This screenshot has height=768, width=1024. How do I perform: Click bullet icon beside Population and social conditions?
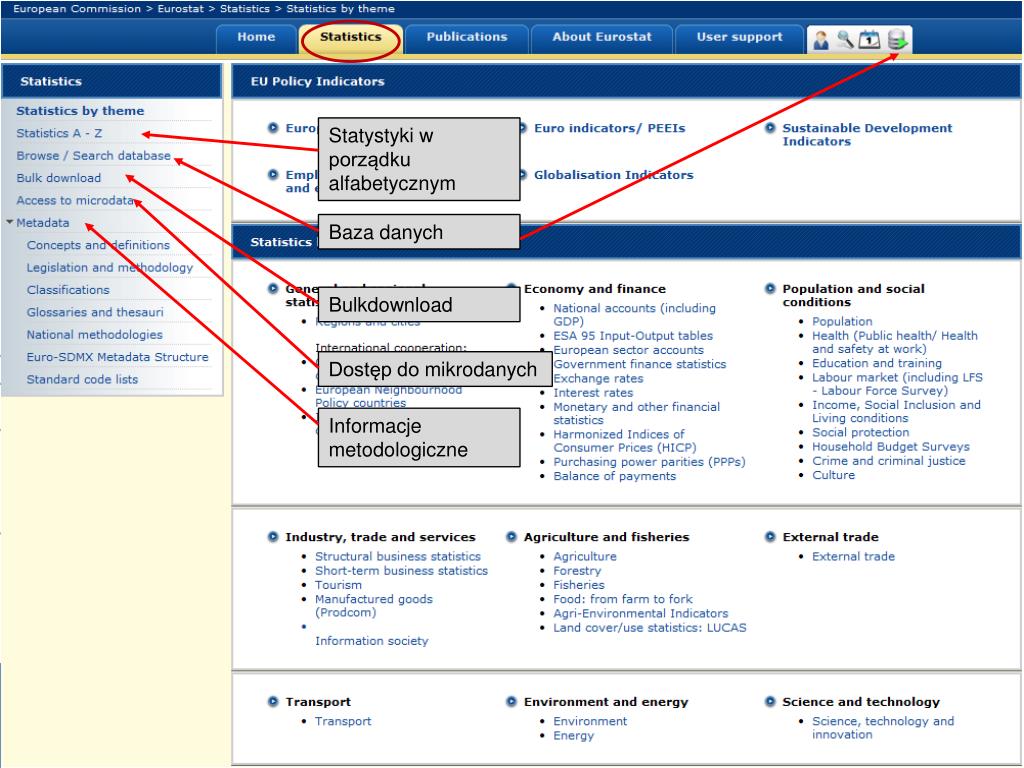(771, 289)
